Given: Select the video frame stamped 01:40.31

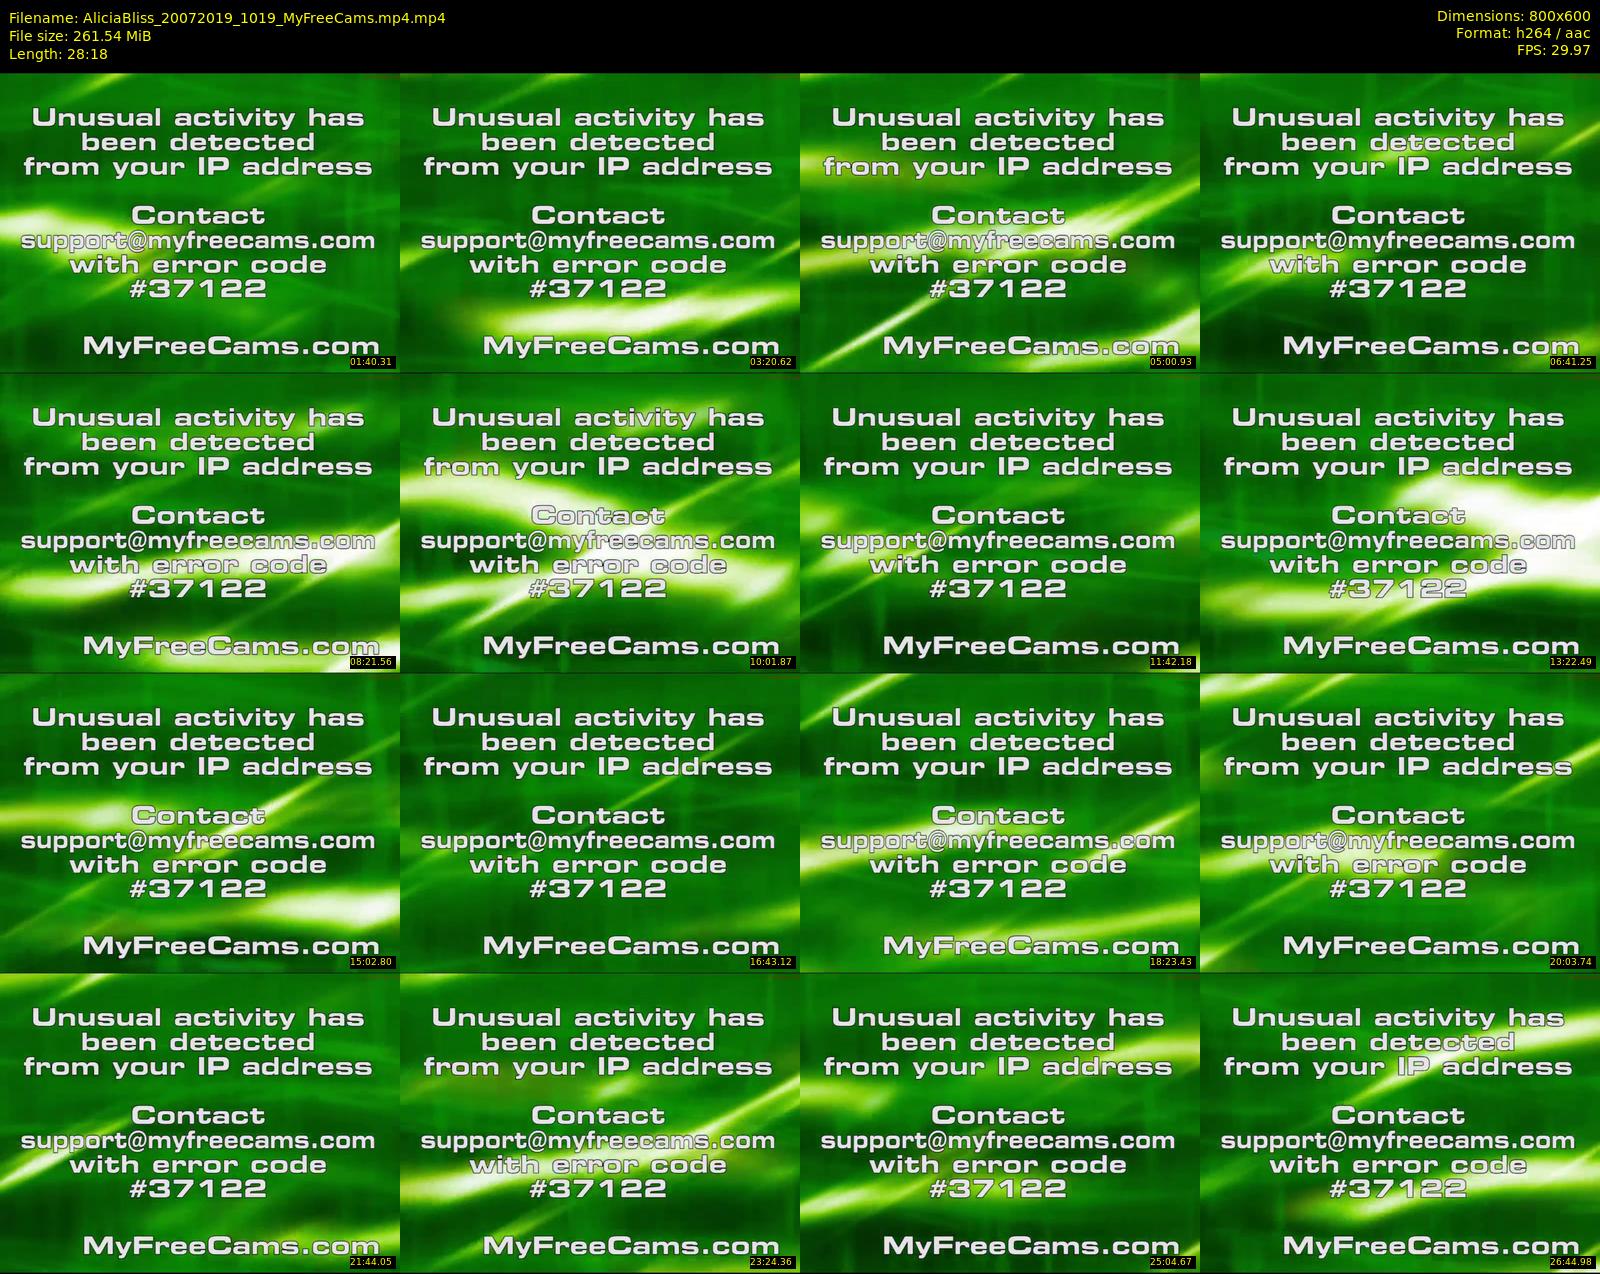Looking at the screenshot, I should (x=199, y=222).
